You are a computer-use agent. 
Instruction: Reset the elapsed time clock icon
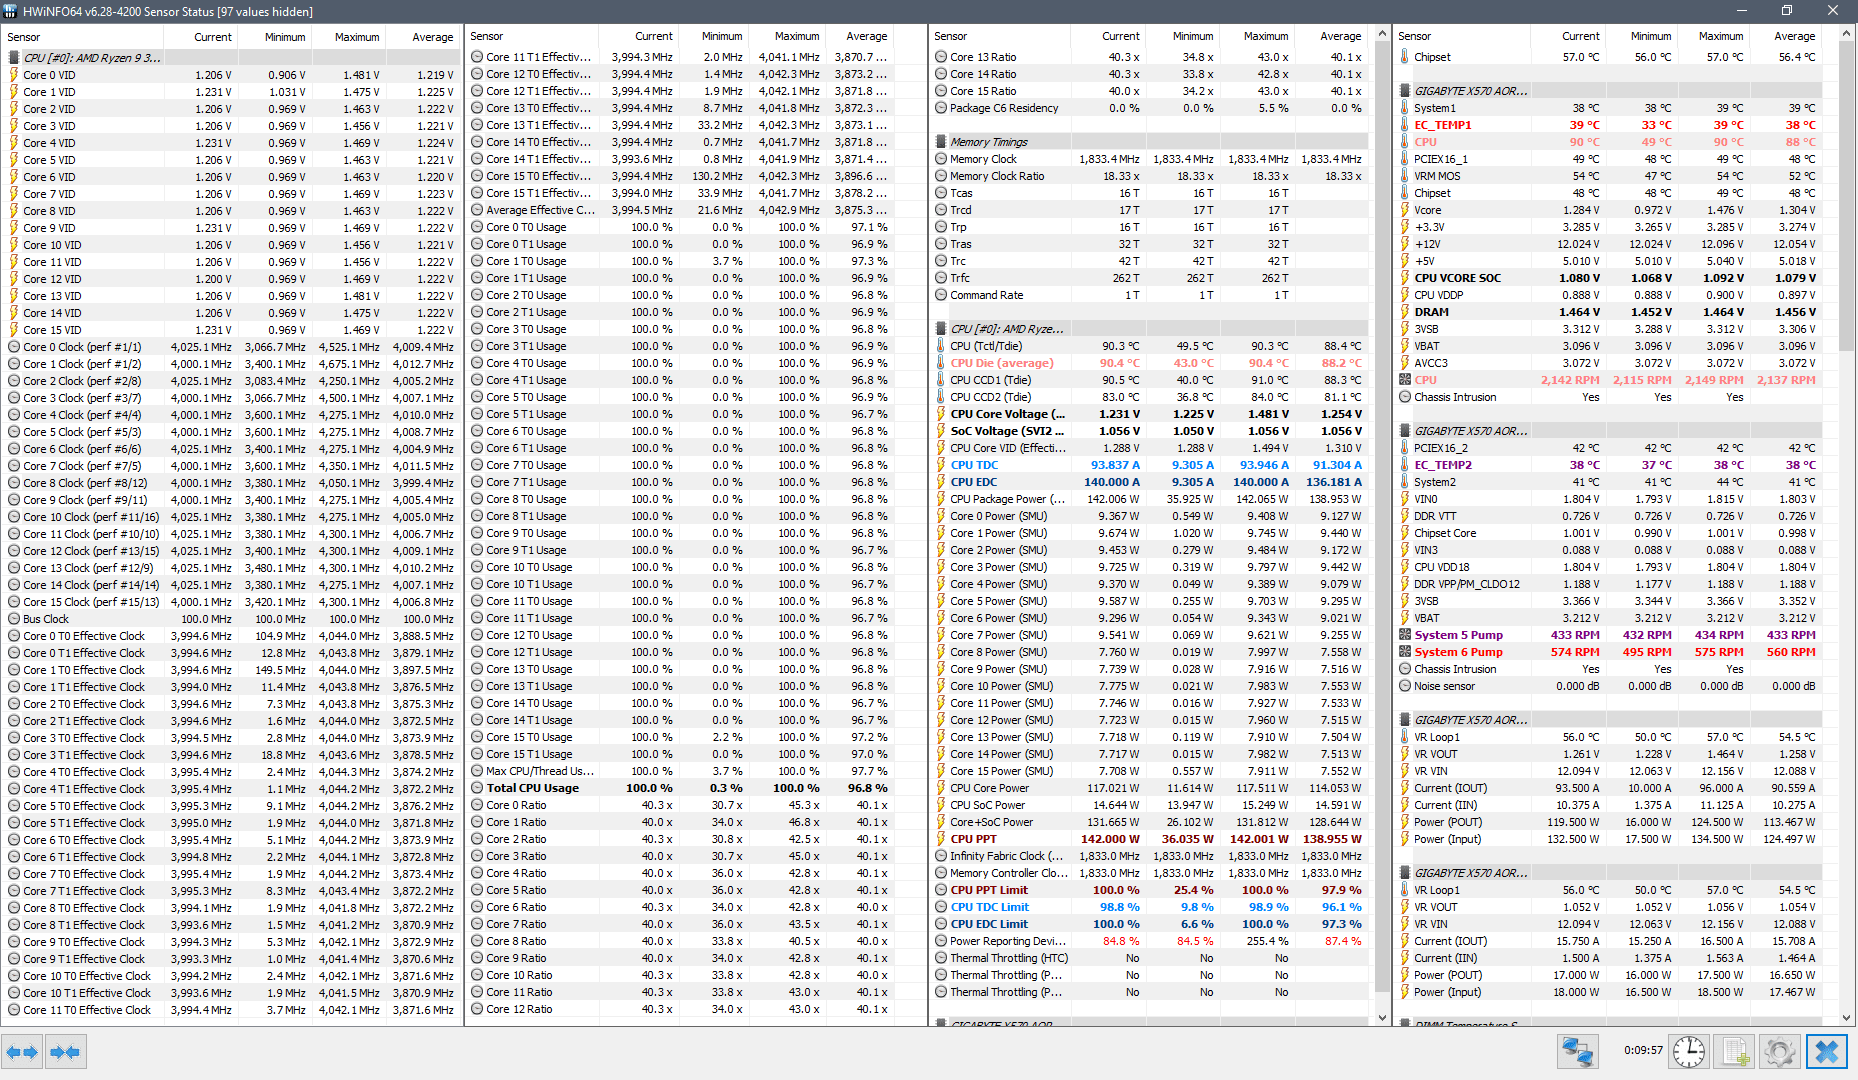click(x=1689, y=1052)
